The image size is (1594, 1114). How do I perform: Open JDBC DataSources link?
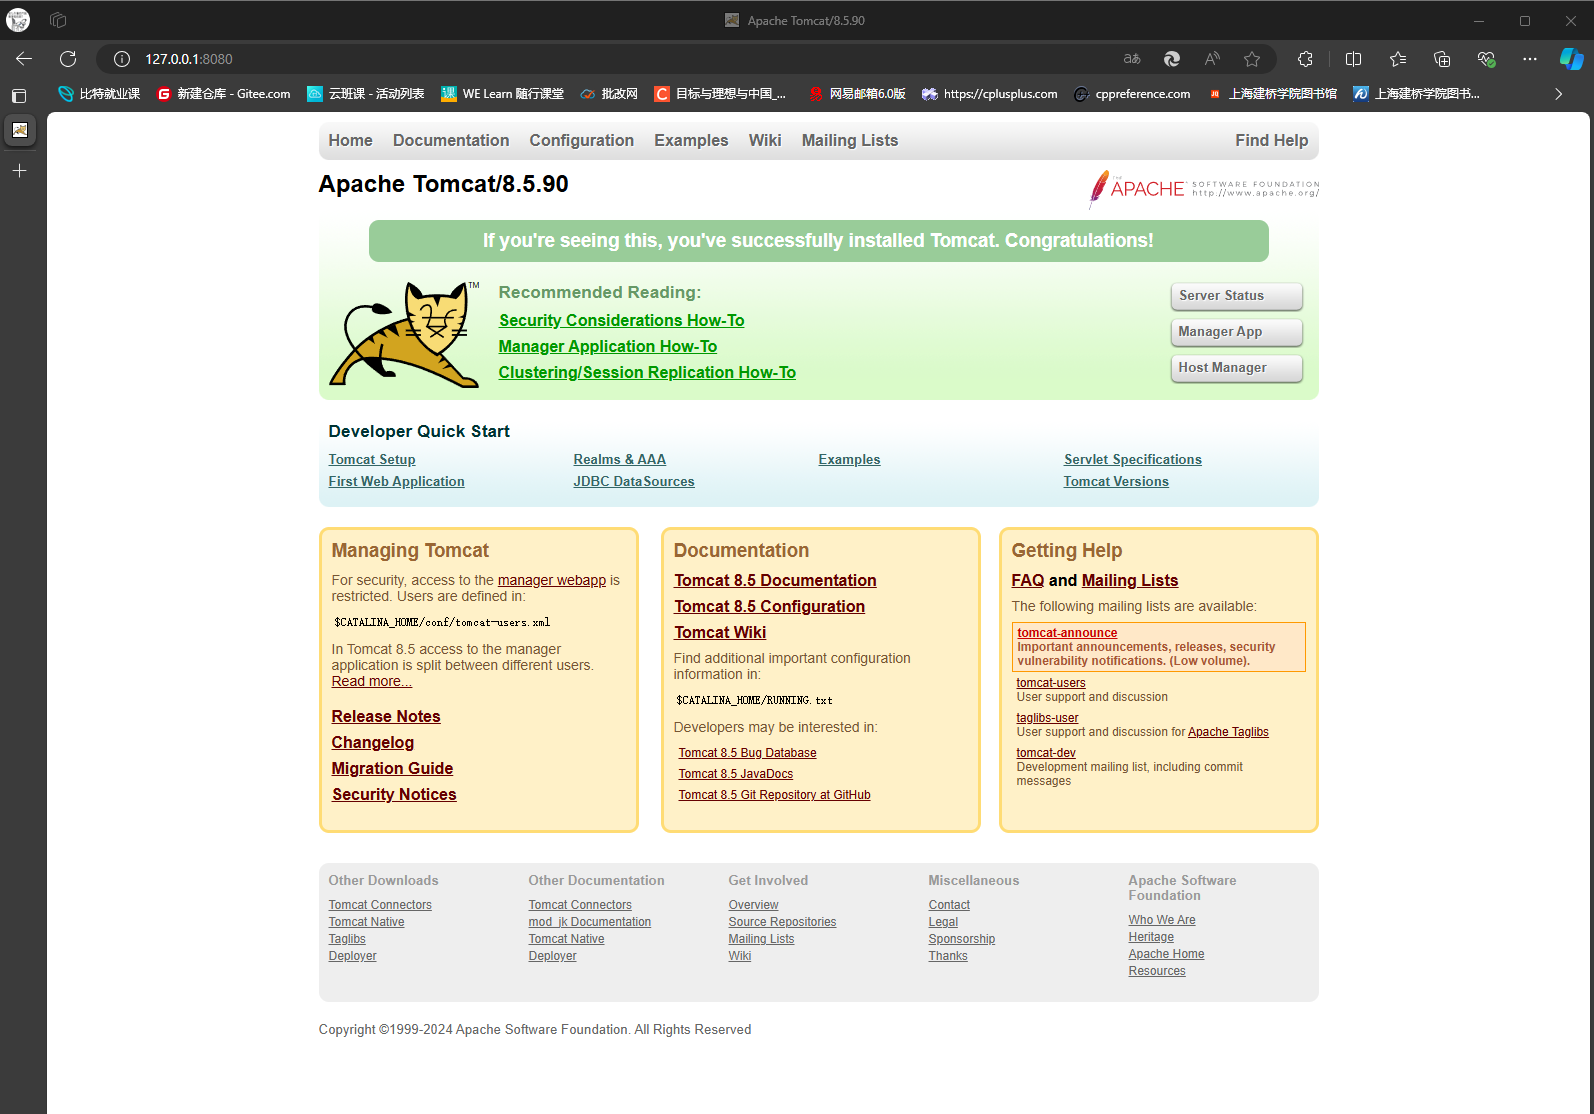point(633,482)
